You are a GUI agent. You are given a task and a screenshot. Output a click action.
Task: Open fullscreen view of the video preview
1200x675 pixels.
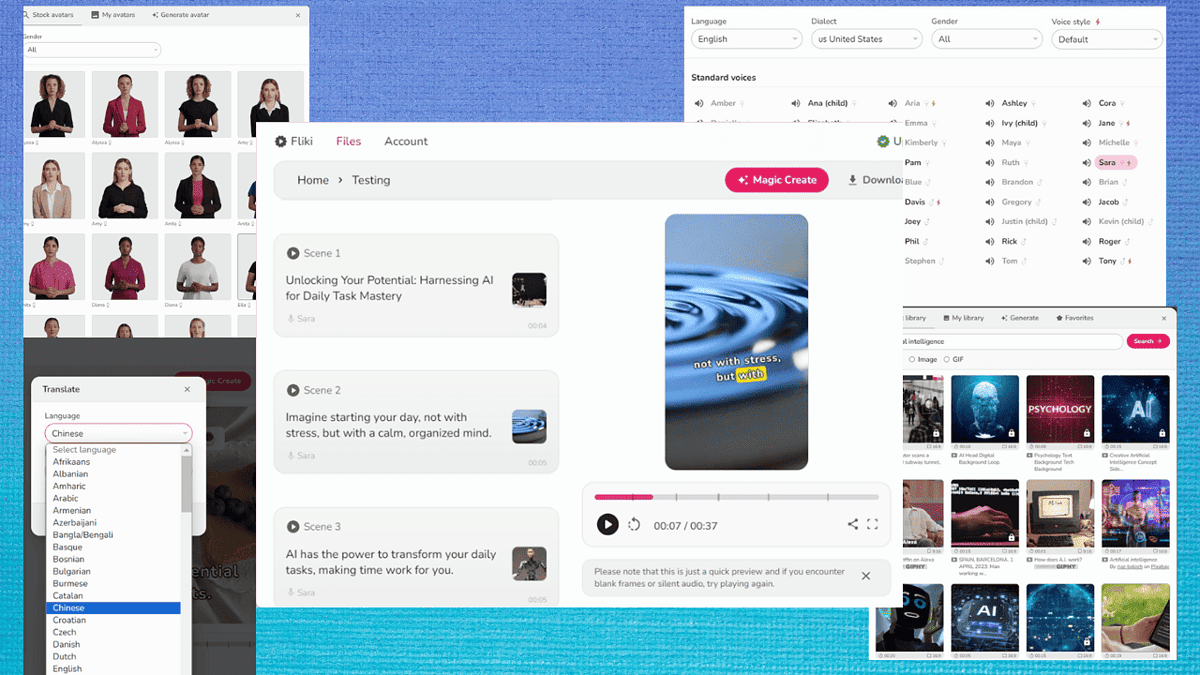click(872, 524)
